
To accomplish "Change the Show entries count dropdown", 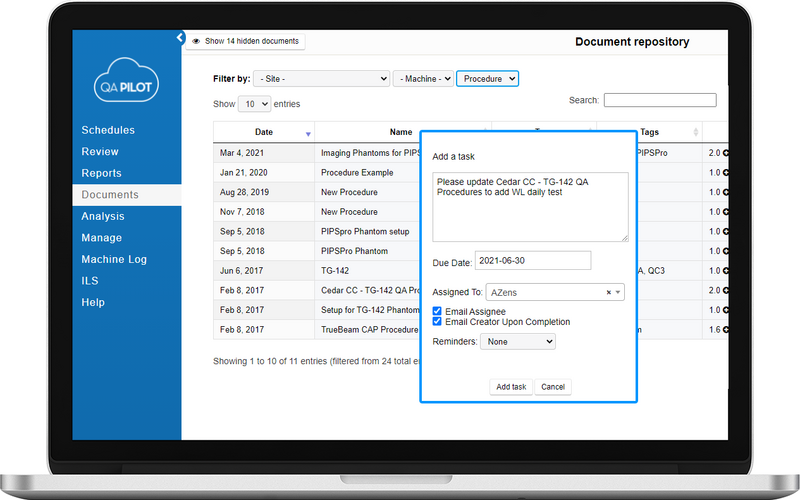I will pos(254,104).
